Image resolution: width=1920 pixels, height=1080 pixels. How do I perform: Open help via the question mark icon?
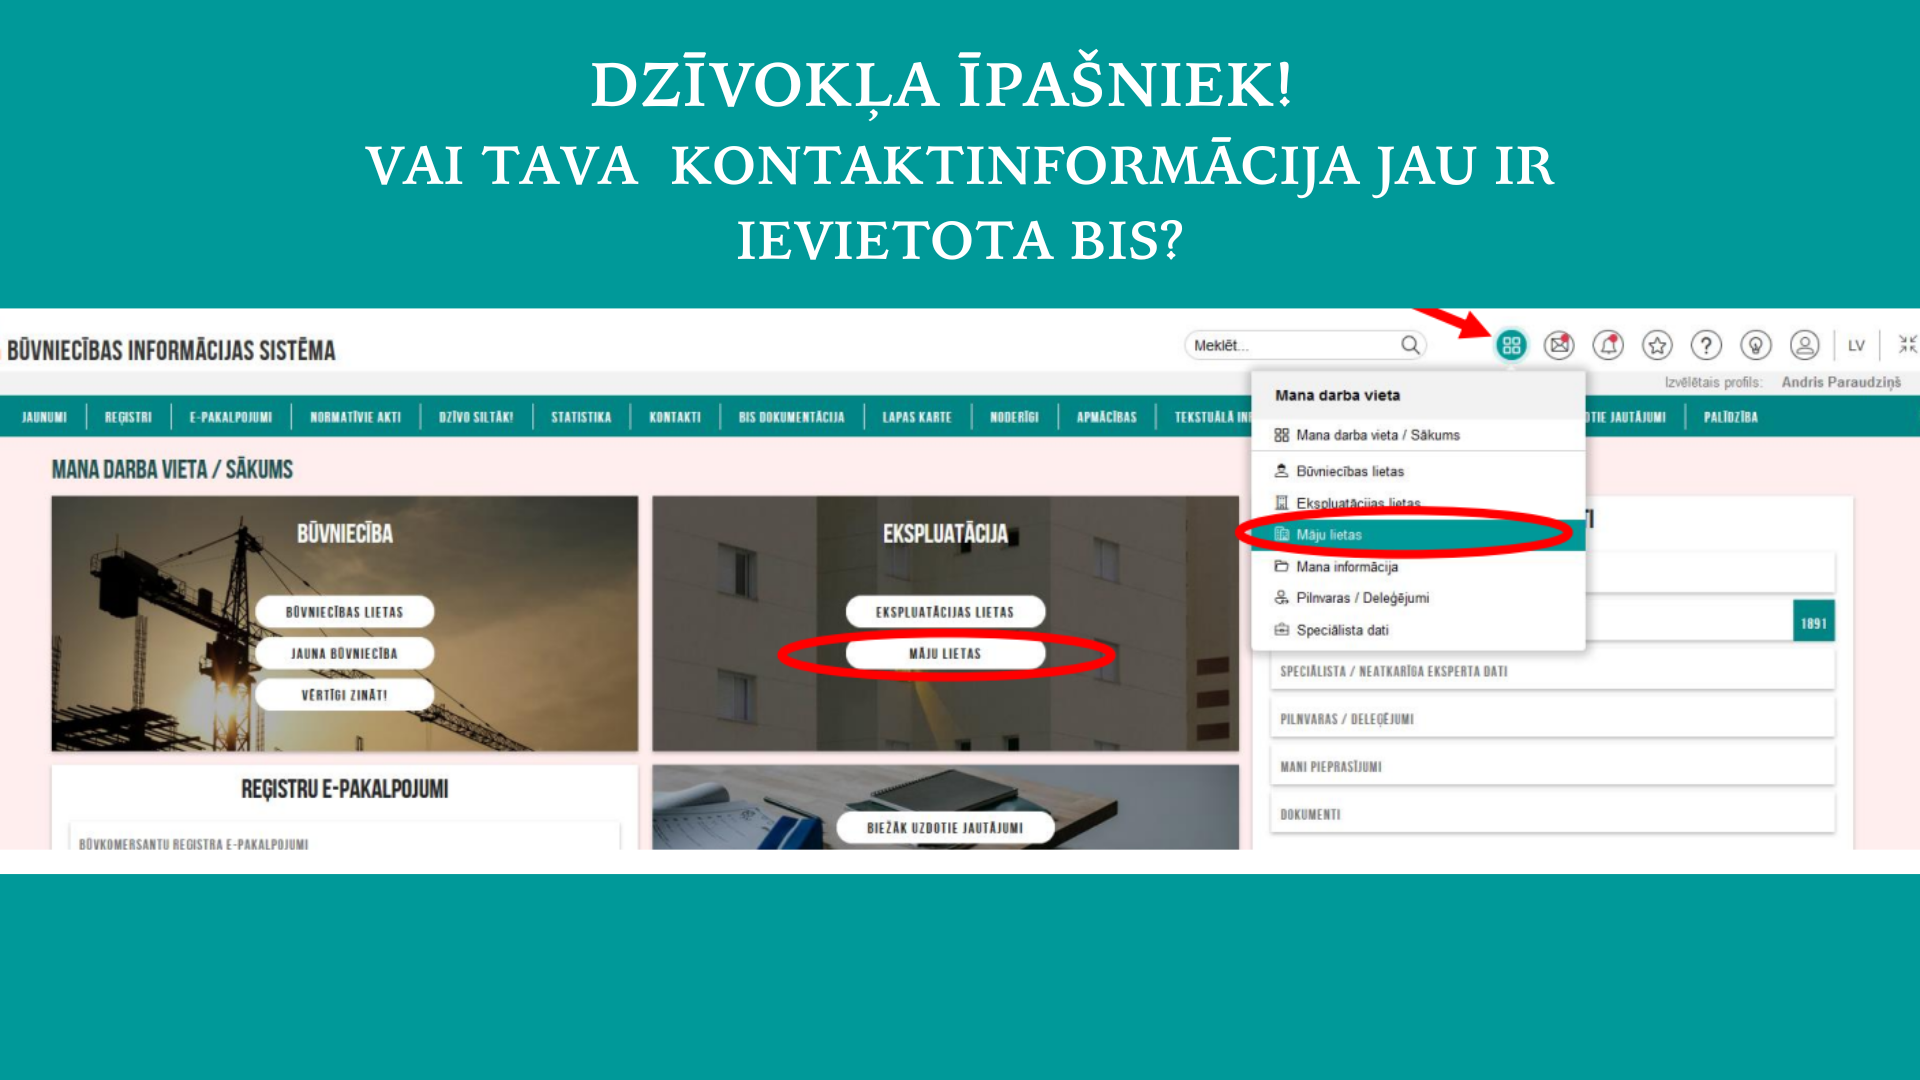[1706, 345]
